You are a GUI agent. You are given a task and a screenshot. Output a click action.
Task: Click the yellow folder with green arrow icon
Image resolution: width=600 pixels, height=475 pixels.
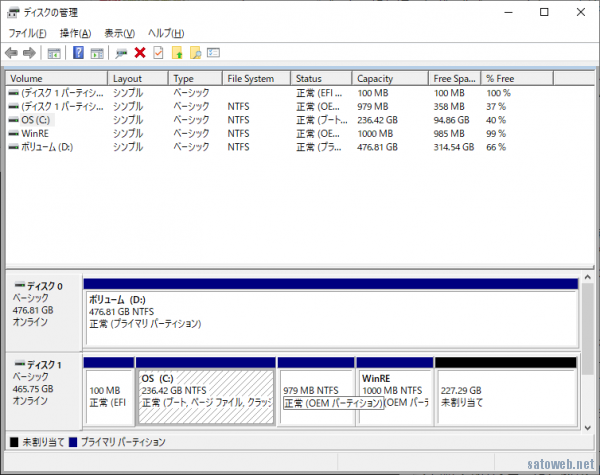click(x=177, y=52)
